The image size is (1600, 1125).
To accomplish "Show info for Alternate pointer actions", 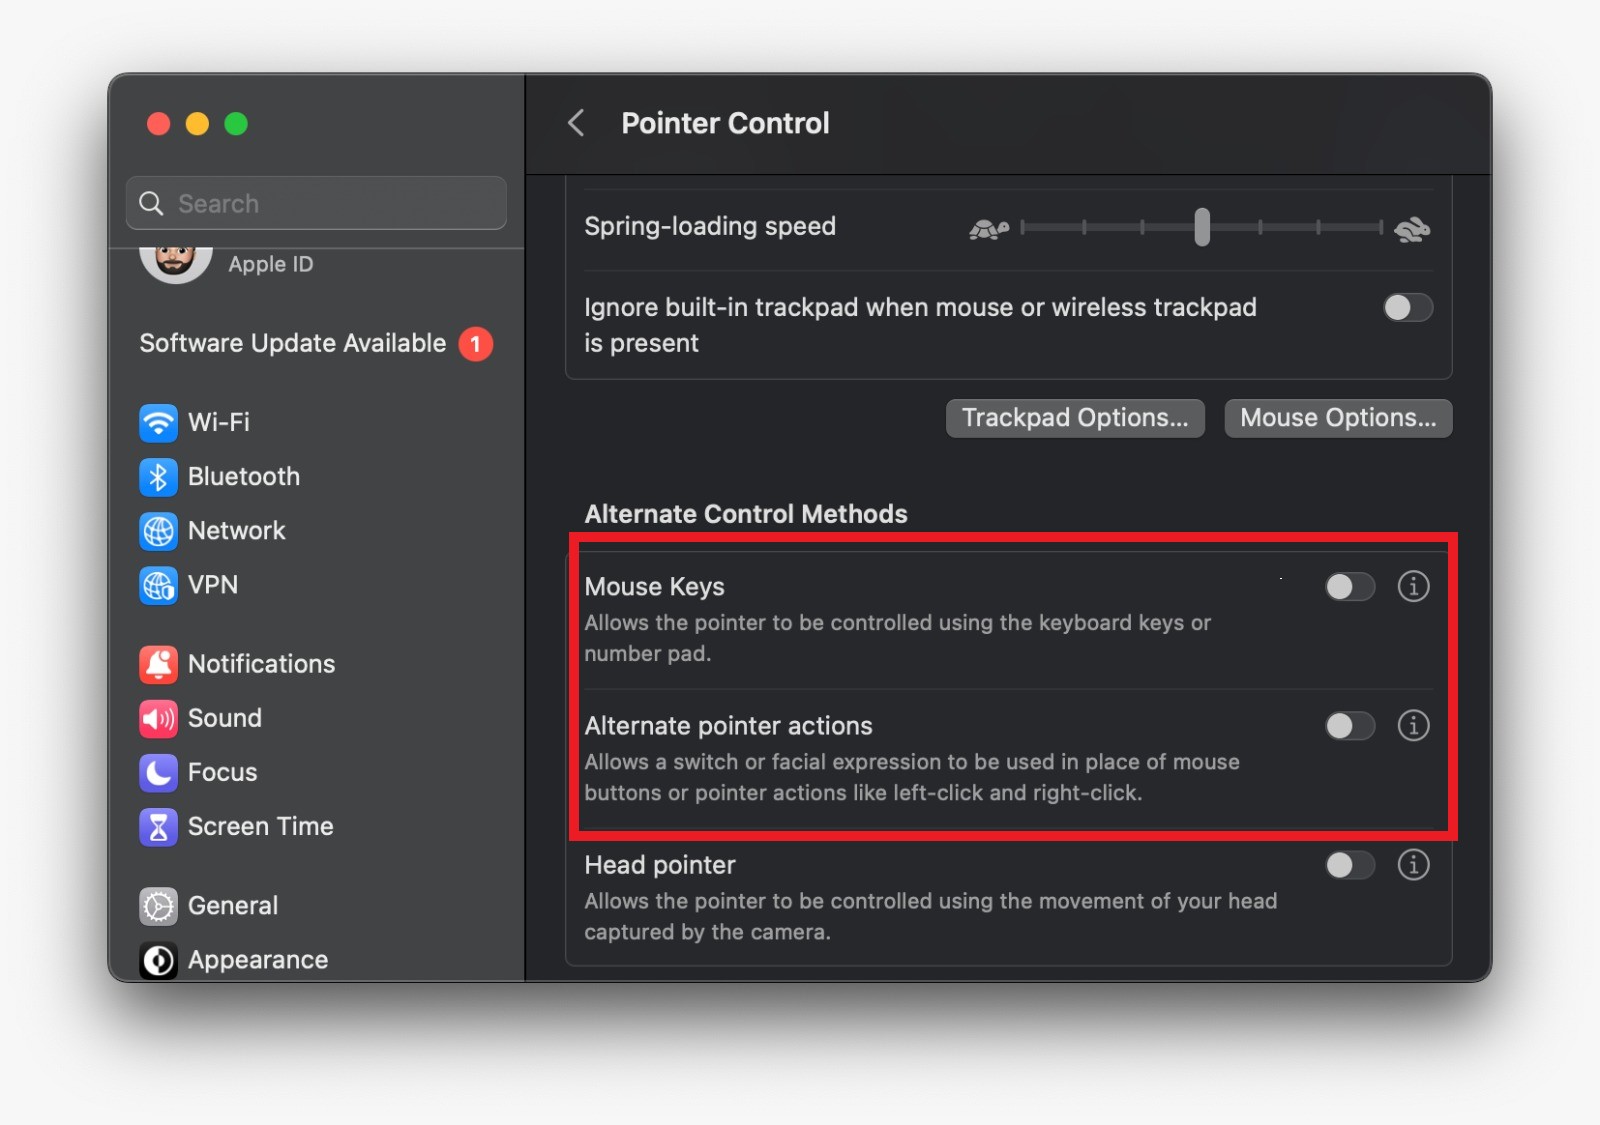I will click(x=1413, y=725).
